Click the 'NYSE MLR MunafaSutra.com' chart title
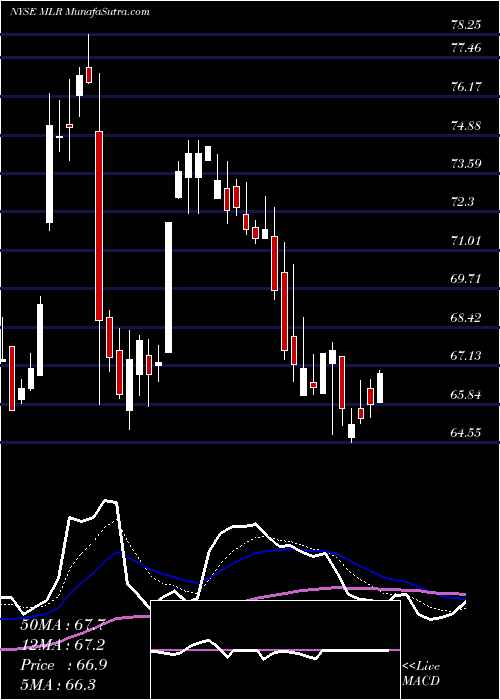The image size is (500, 700). tap(79, 12)
